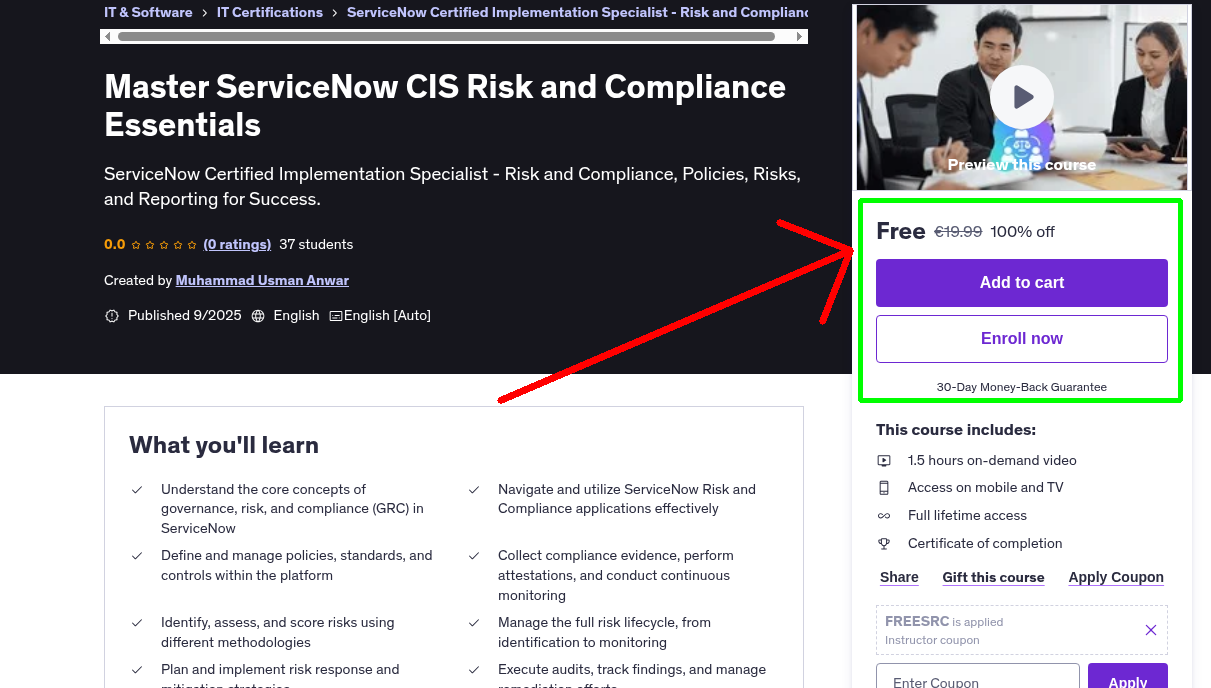Dismiss the applied FREESRC coupon

[x=1150, y=630]
